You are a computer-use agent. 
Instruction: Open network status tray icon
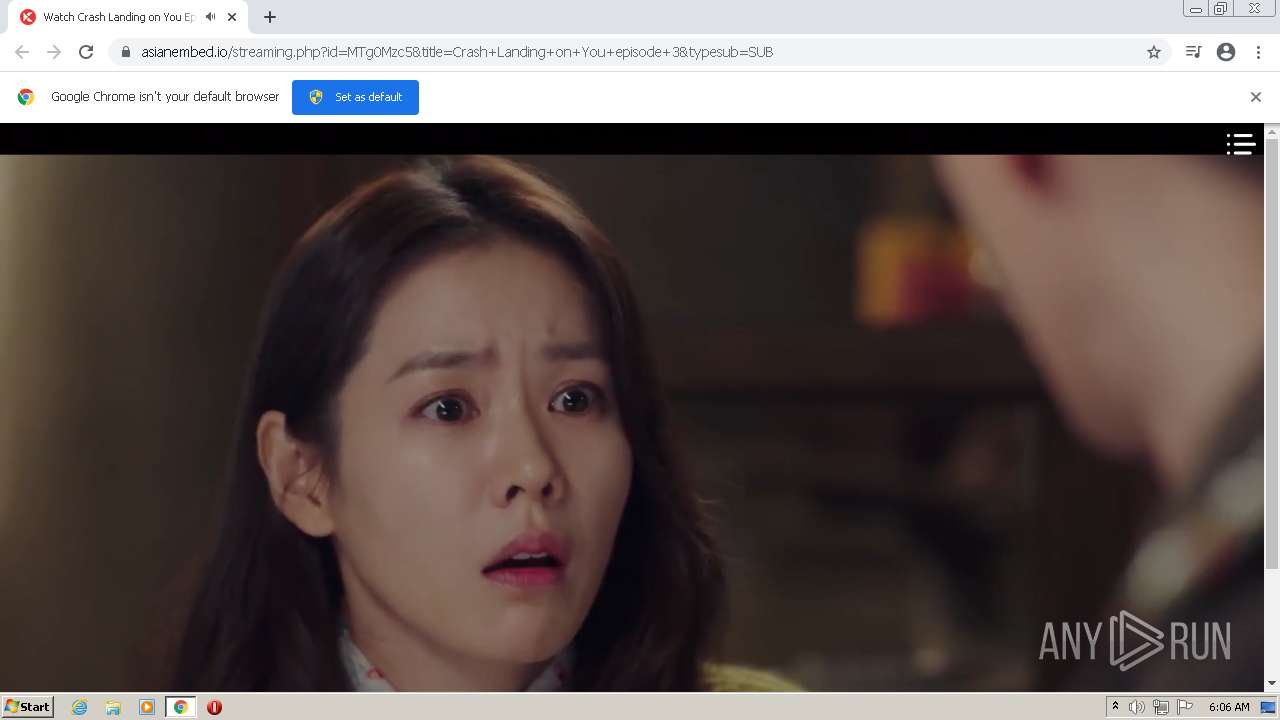1161,707
